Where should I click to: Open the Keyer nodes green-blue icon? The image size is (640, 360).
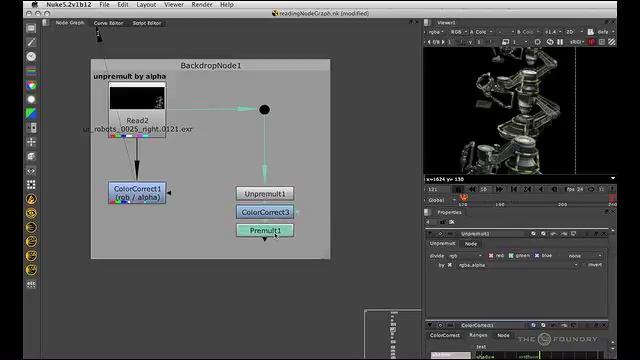point(31,114)
